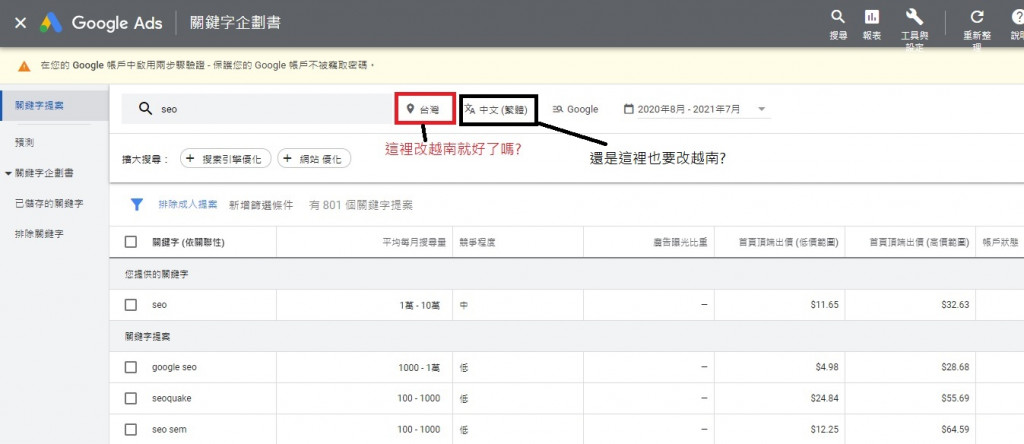Image resolution: width=1024 pixels, height=444 pixels.
Task: Click low bid value $11.65
Action: pos(826,305)
